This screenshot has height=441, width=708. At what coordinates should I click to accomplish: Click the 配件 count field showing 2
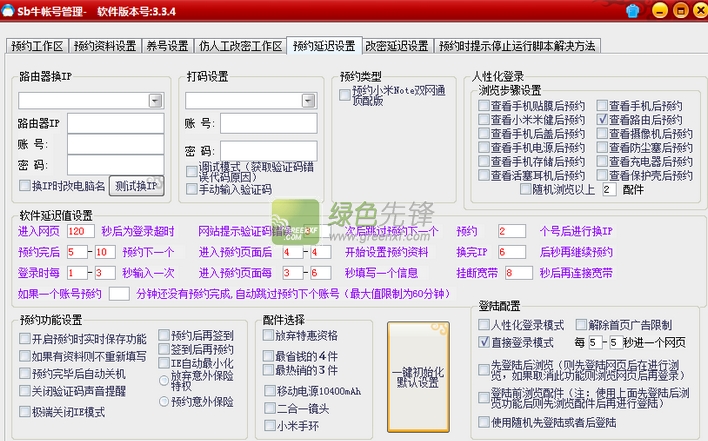[609, 190]
